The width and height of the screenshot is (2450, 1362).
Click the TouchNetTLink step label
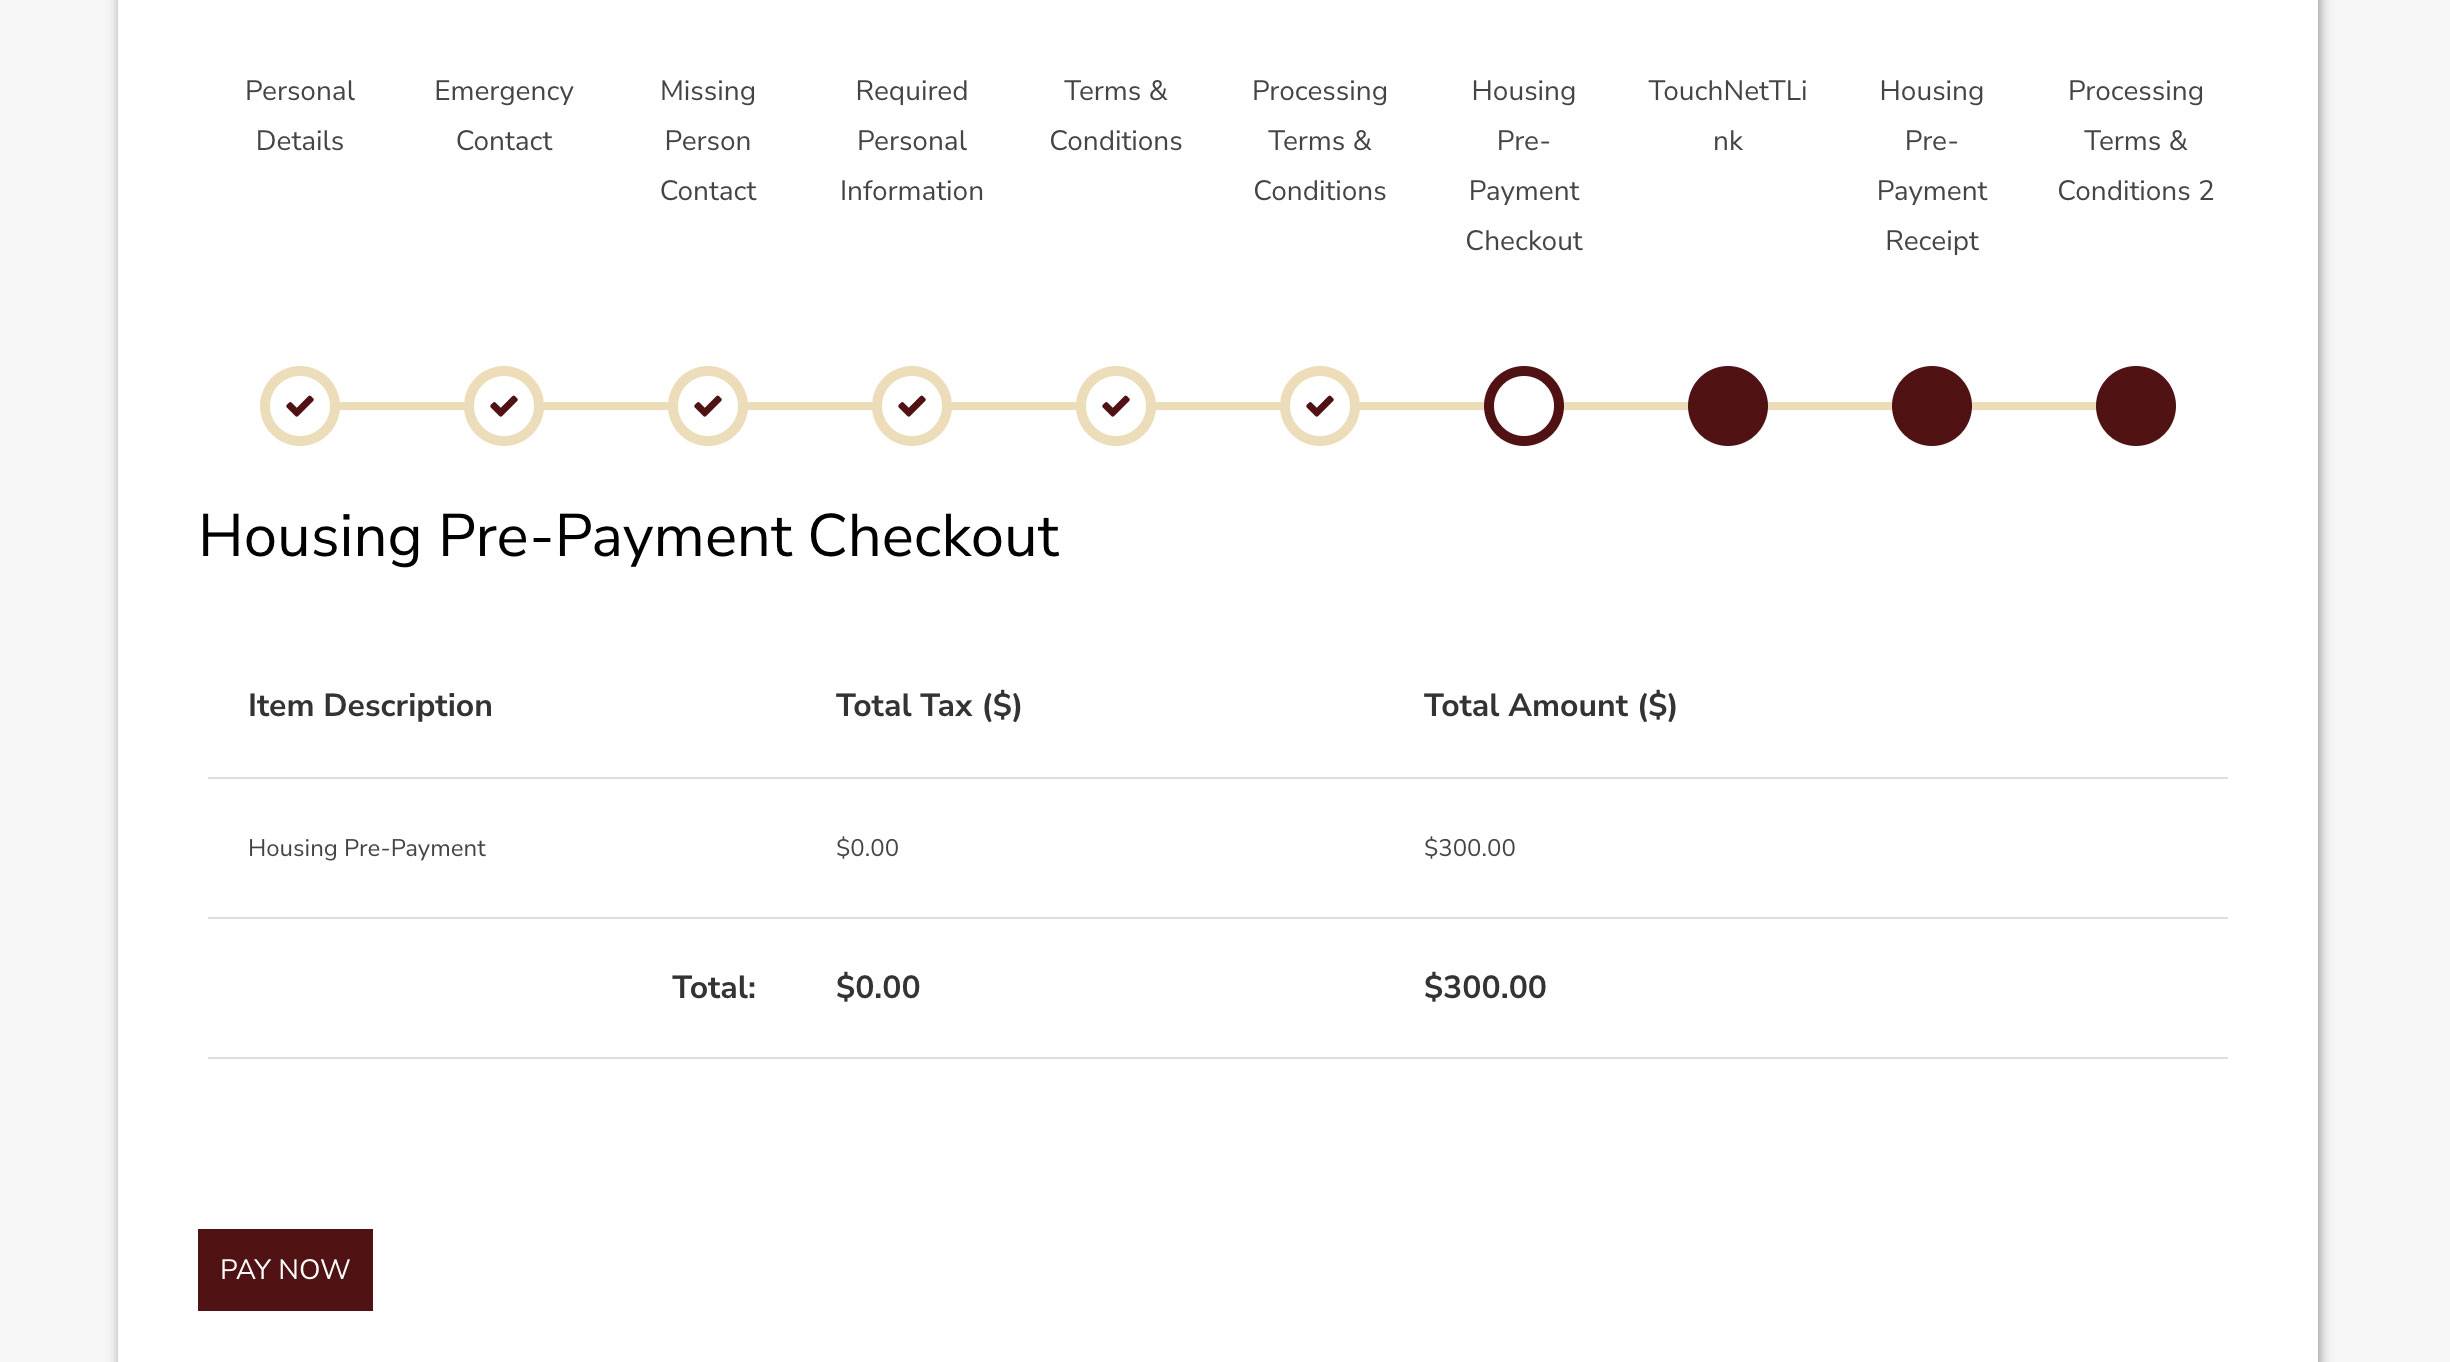point(1728,116)
